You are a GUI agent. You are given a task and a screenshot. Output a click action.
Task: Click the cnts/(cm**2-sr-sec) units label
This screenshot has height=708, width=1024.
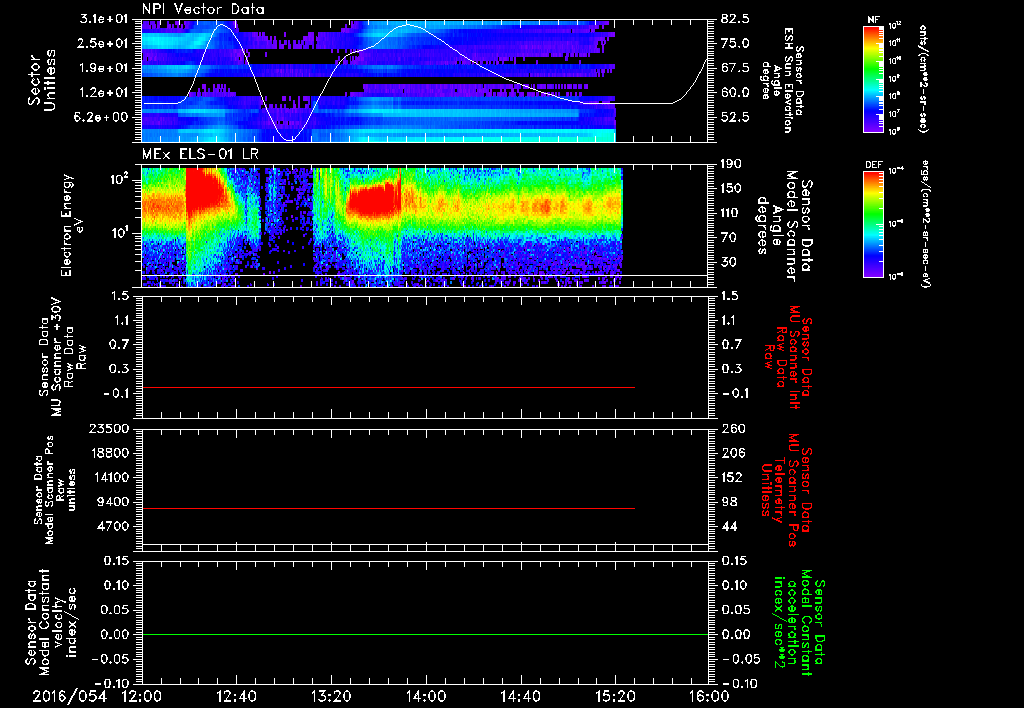(x=923, y=78)
